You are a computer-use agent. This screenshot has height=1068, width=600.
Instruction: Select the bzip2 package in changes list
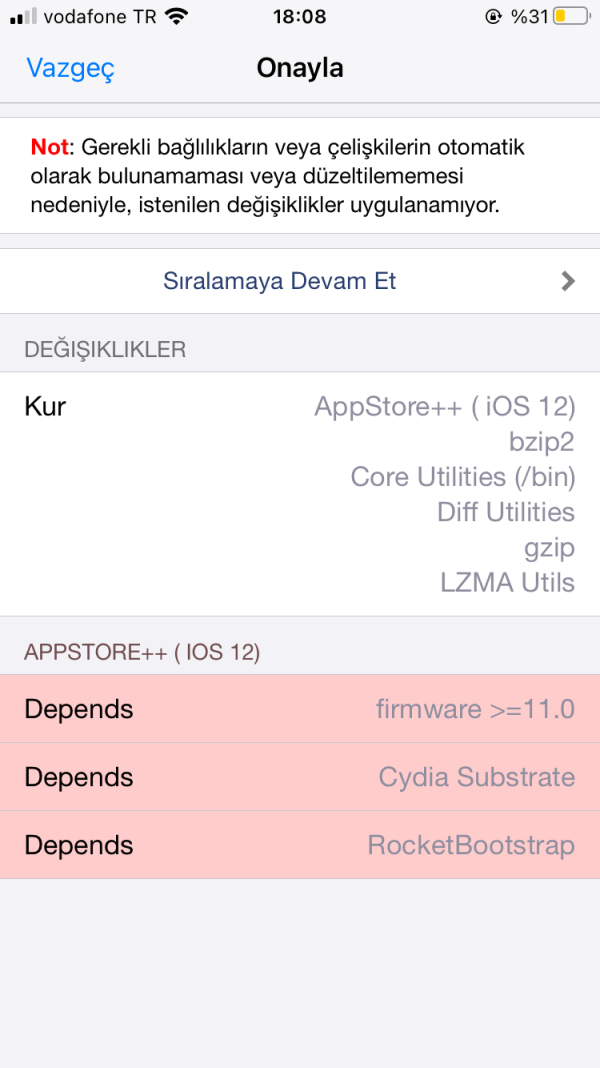coord(541,441)
